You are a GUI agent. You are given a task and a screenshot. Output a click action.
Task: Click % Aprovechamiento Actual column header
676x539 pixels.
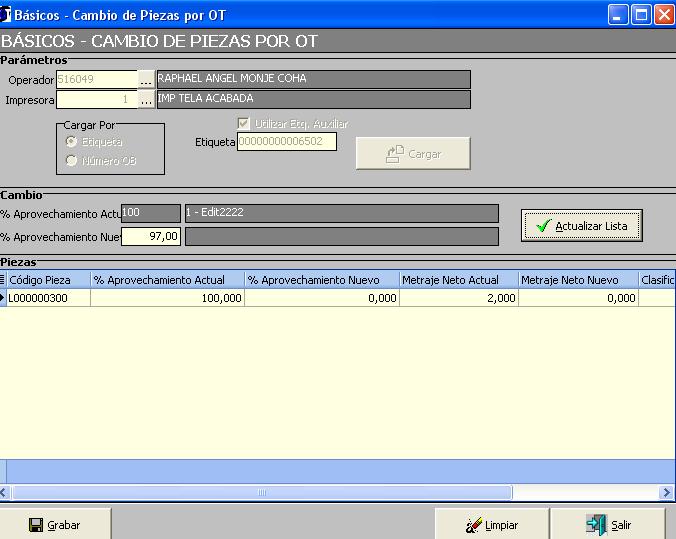point(167,280)
